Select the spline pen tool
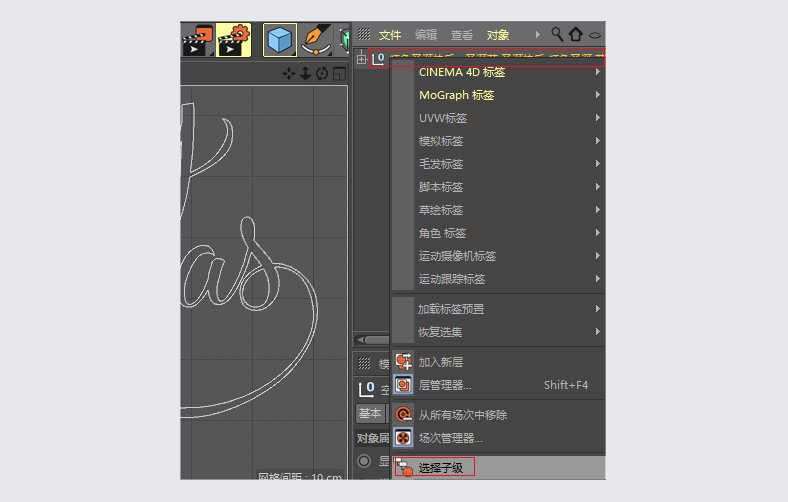788x502 pixels. click(316, 40)
